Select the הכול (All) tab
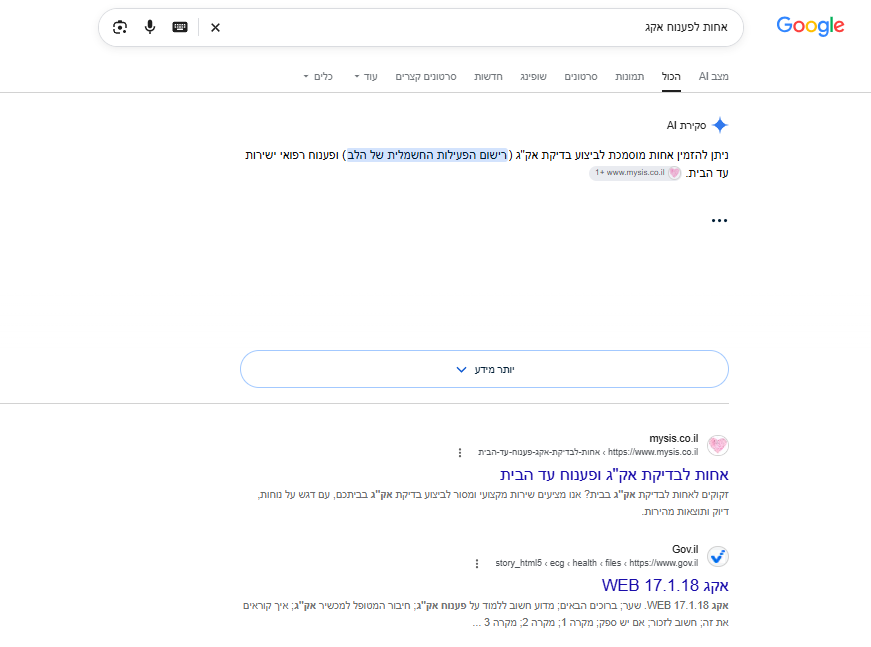 (671, 77)
